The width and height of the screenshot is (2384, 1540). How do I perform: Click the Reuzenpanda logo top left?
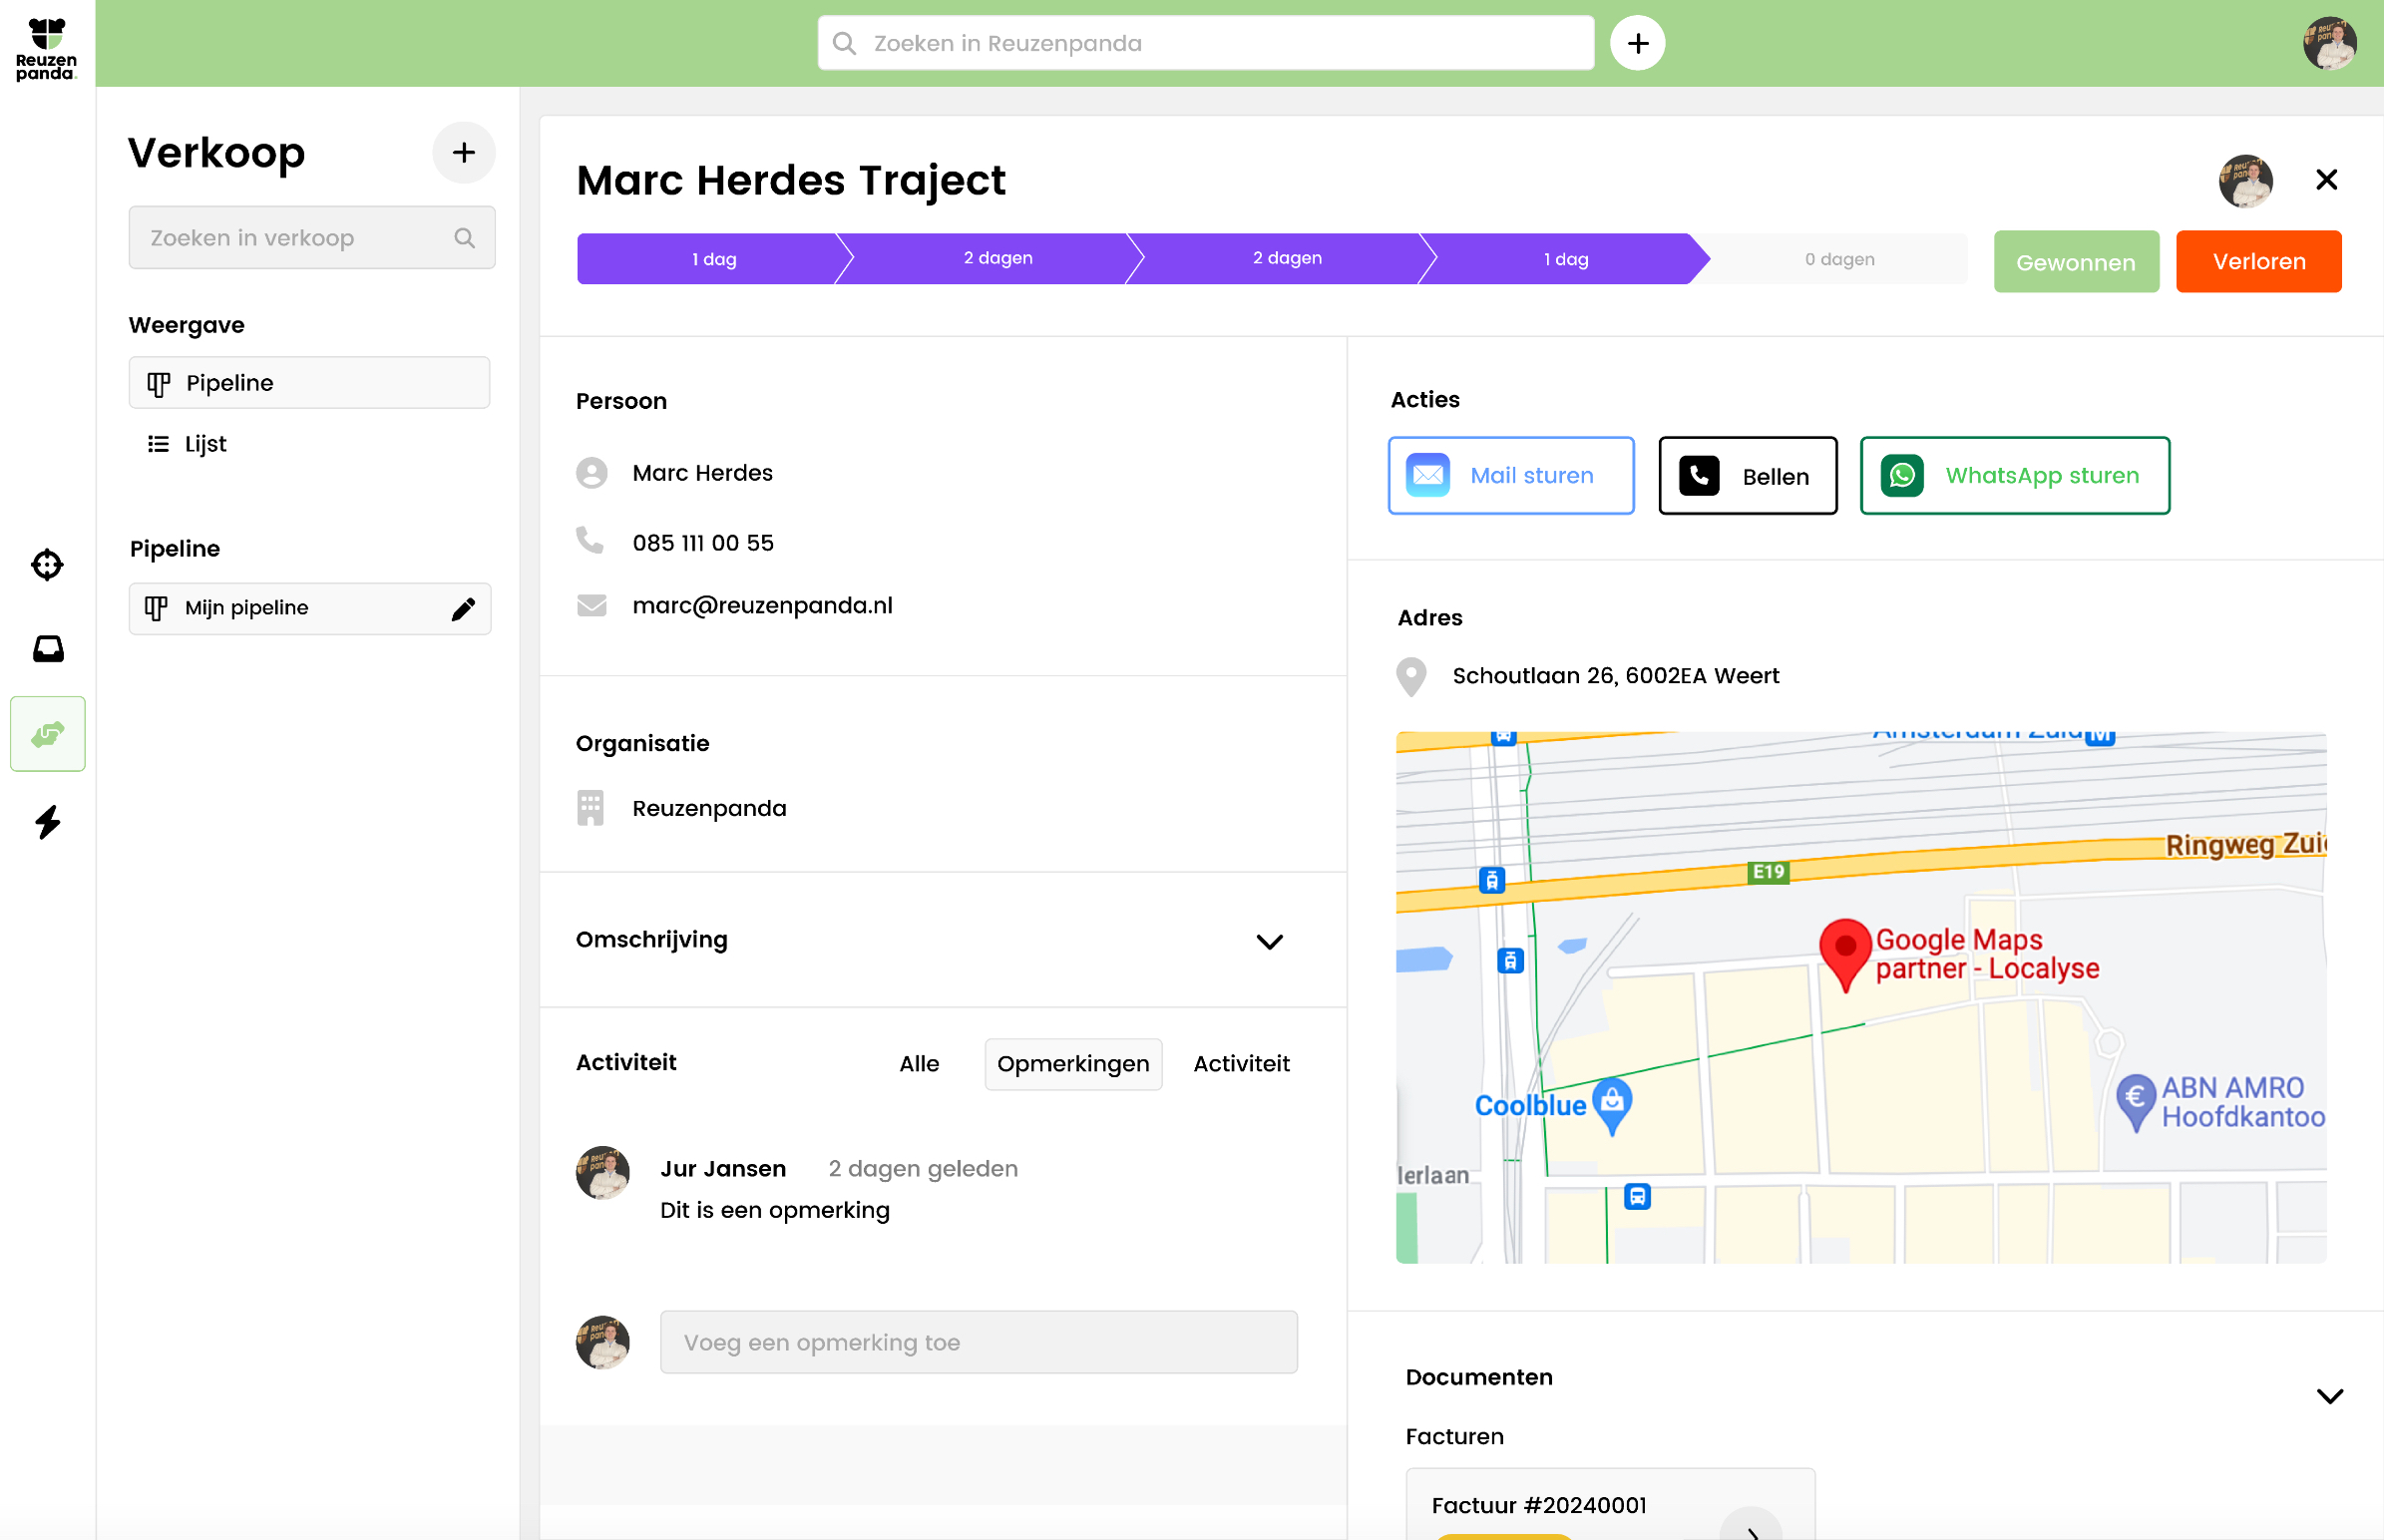click(45, 44)
